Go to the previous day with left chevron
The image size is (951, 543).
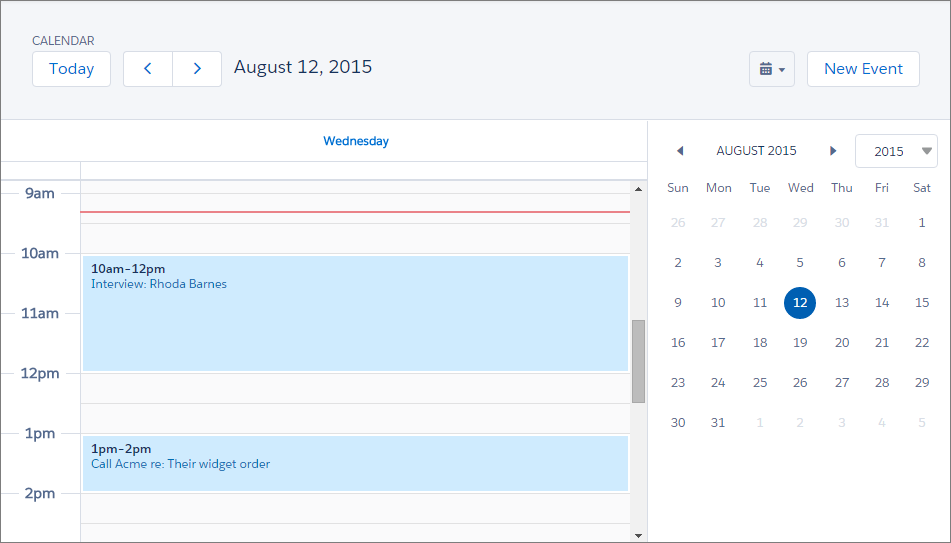pos(148,69)
